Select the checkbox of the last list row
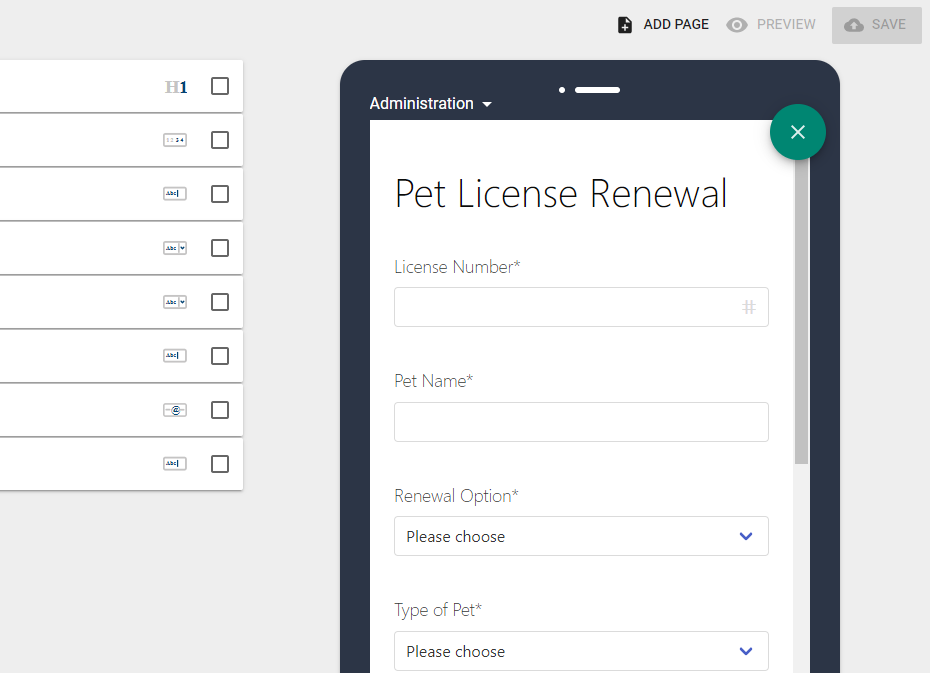 [220, 464]
